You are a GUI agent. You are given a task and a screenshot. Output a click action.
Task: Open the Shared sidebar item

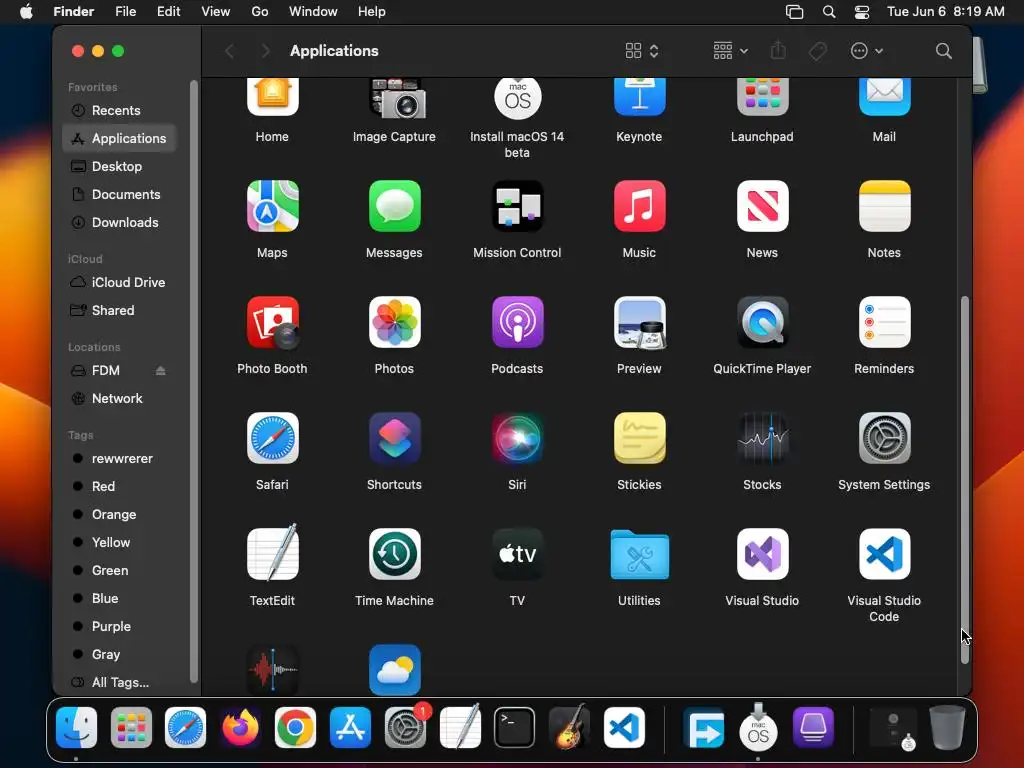point(119,310)
